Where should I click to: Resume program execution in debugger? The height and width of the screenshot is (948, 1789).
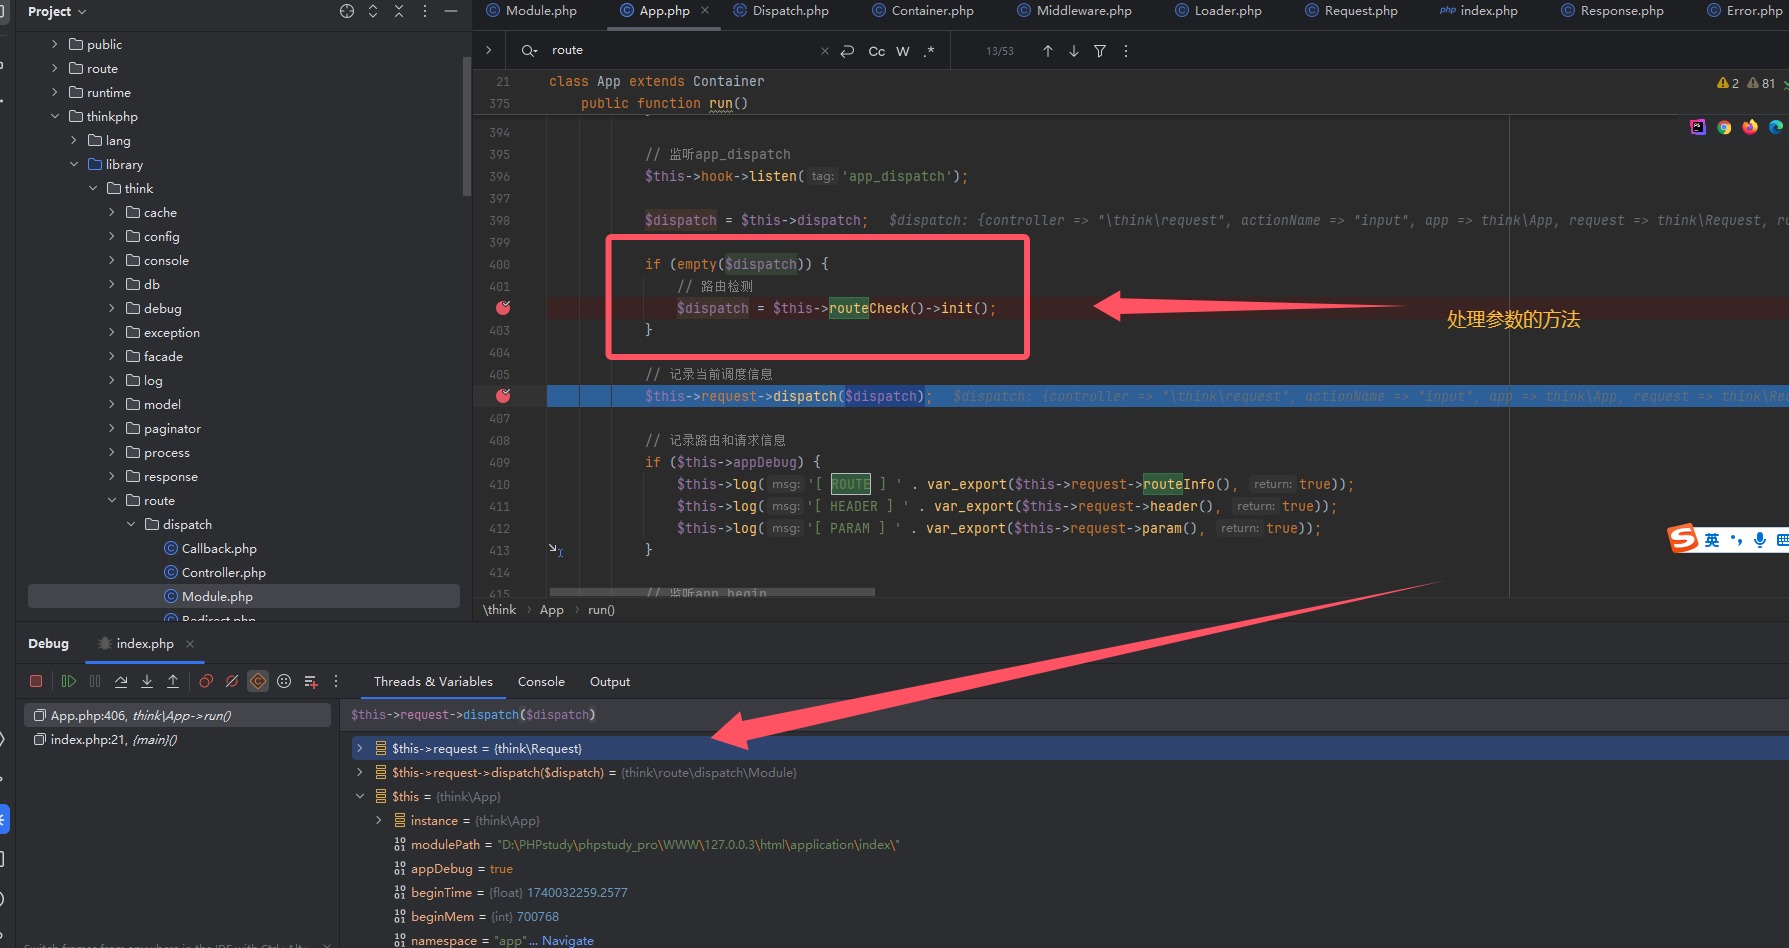click(68, 681)
